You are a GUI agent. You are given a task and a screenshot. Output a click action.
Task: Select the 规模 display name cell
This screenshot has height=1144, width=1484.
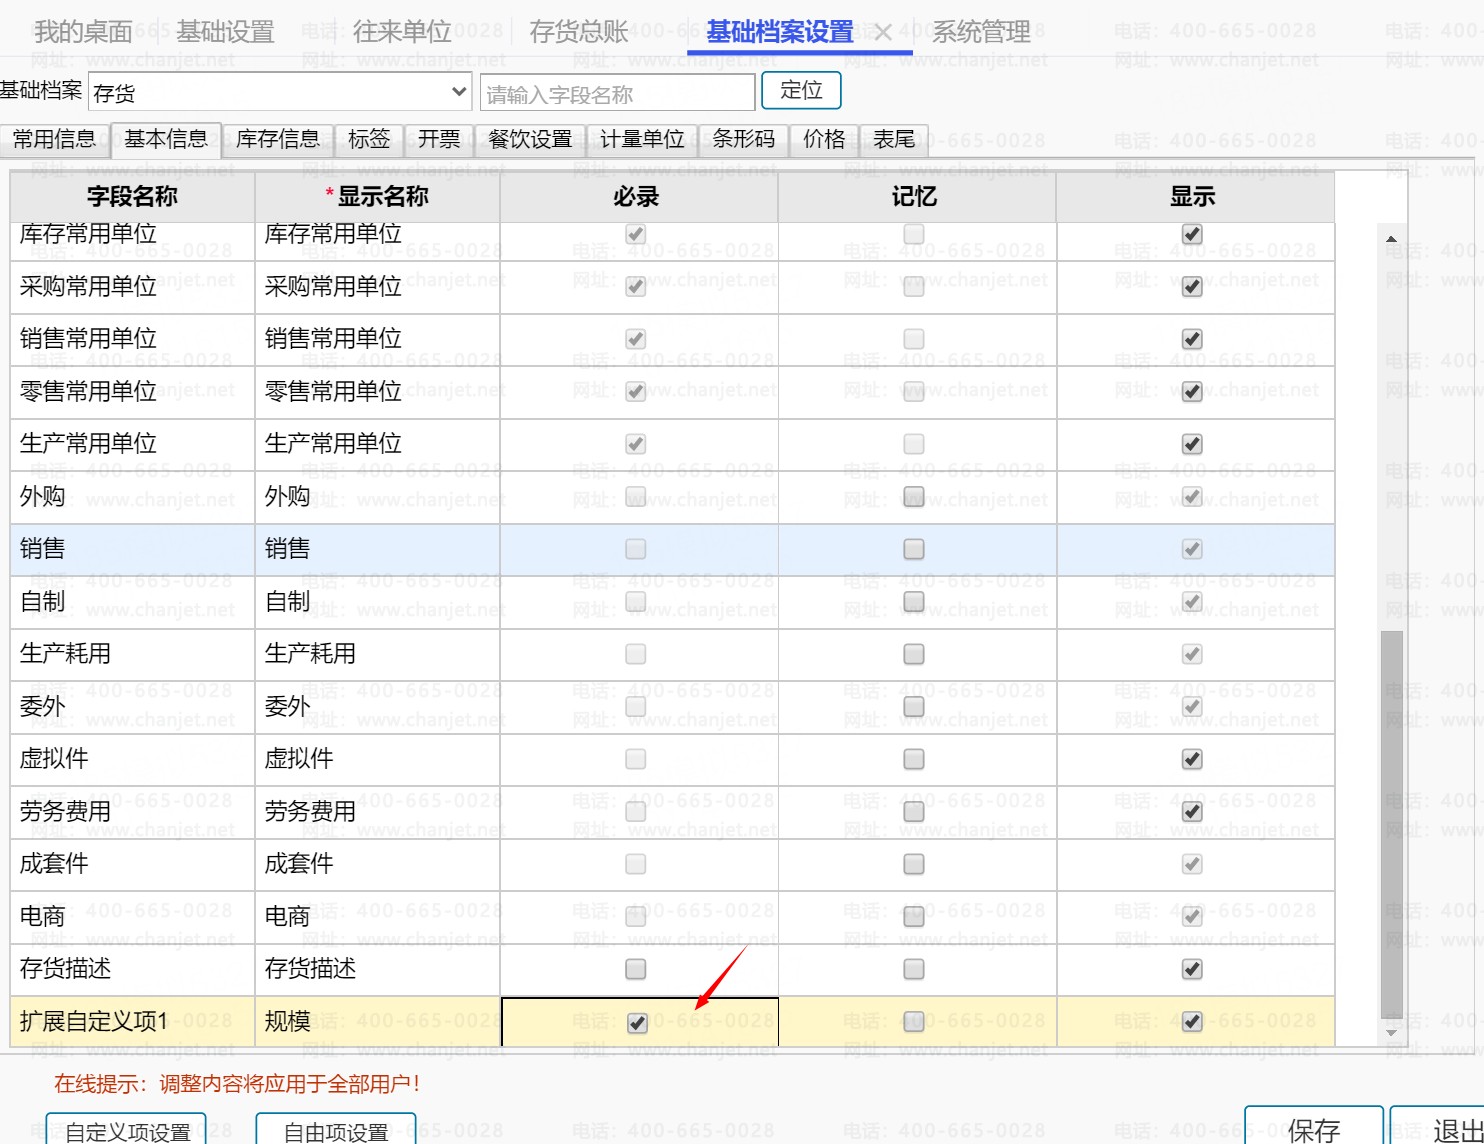[x=377, y=1022]
